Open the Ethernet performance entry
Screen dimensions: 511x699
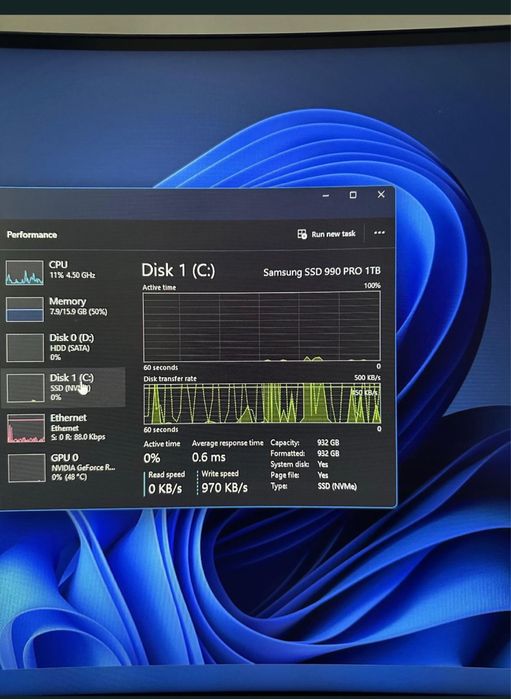click(62, 428)
